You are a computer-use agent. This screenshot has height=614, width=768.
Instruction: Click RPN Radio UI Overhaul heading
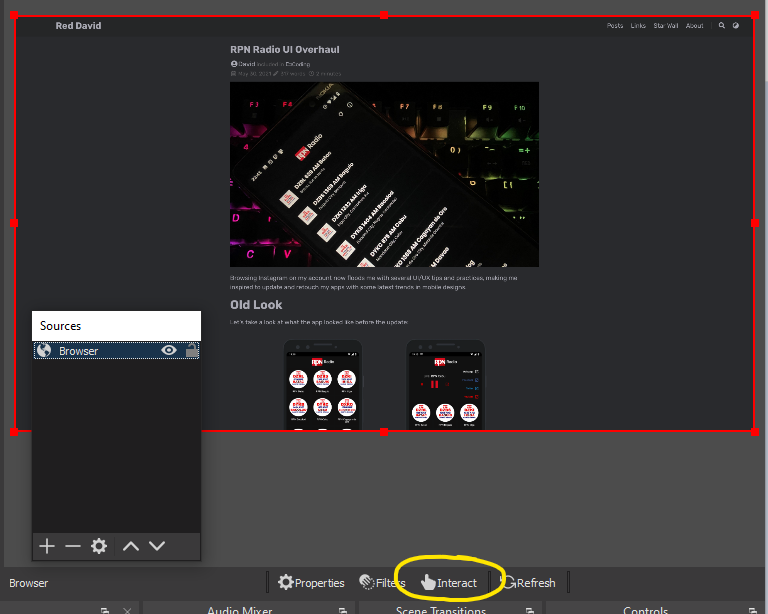285,49
